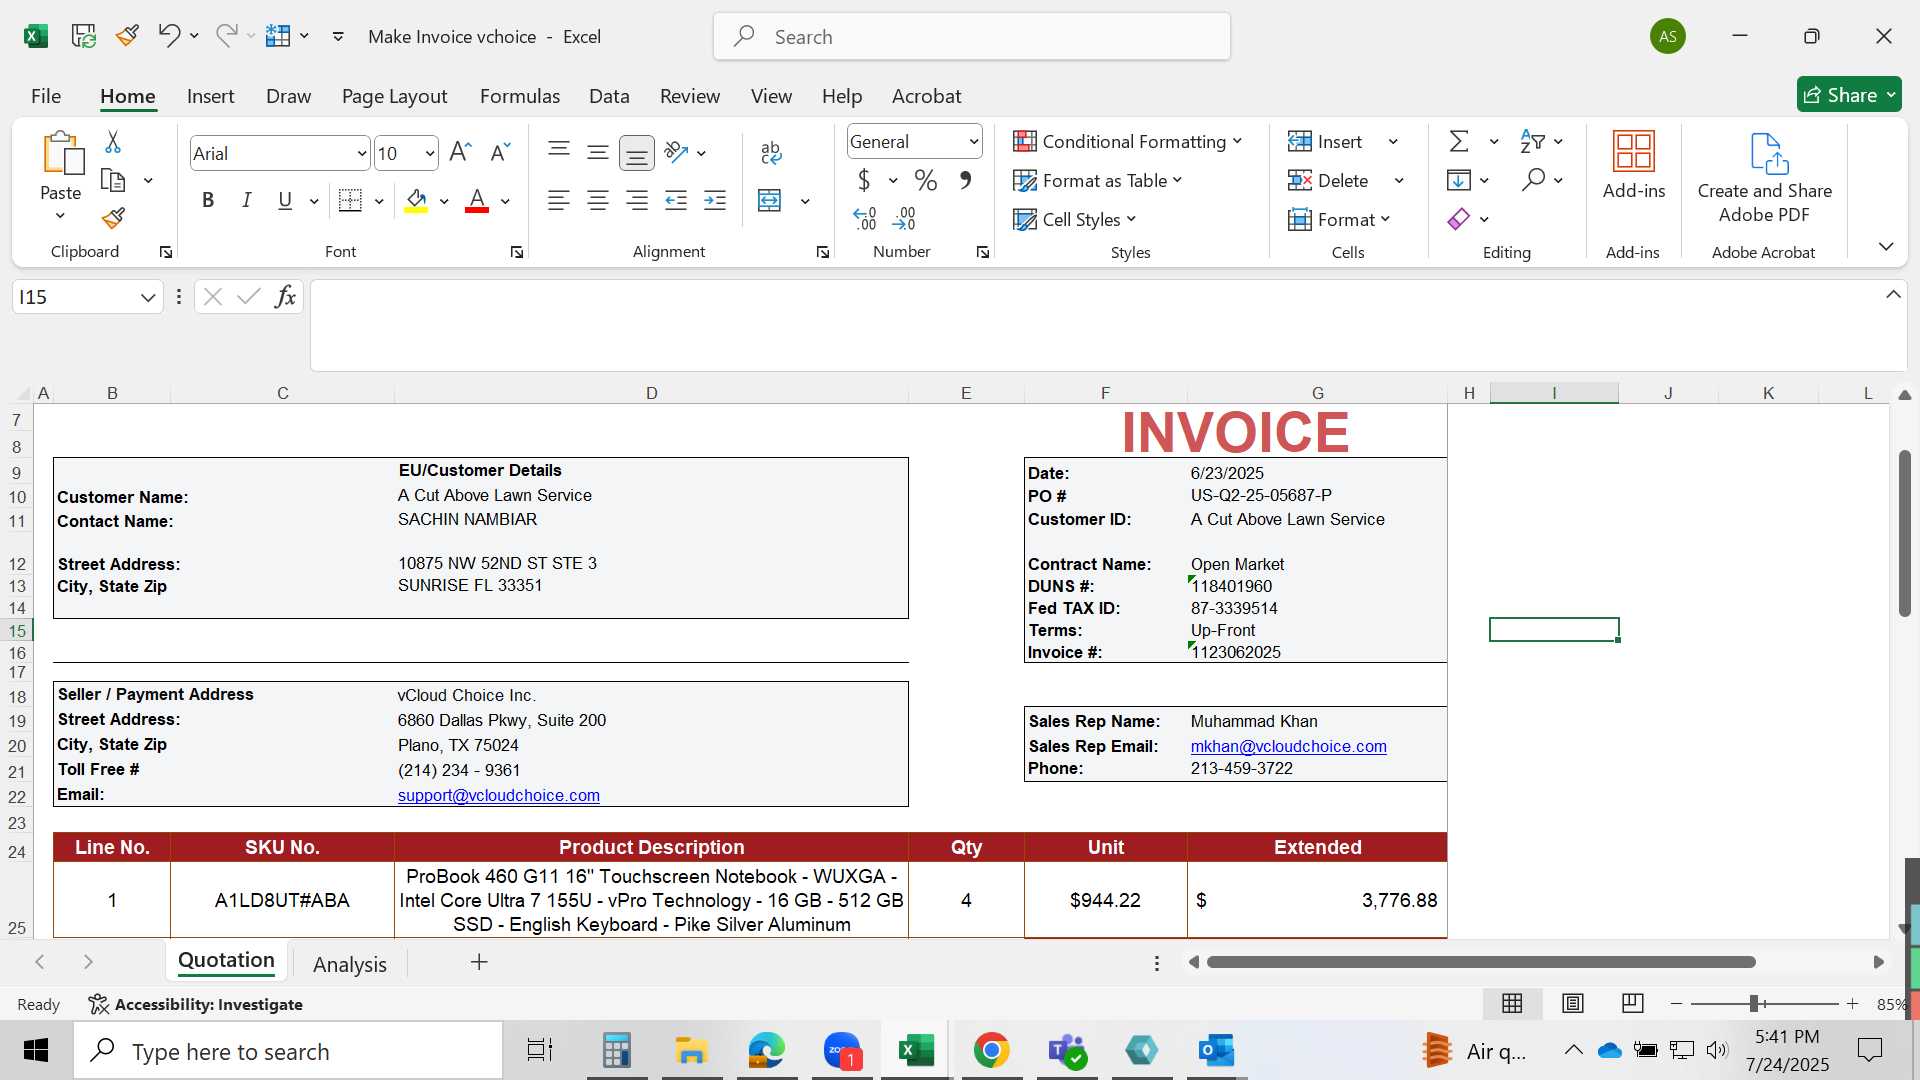This screenshot has width=1920, height=1080.
Task: Click the Wrap Text icon
Action: pyautogui.click(x=771, y=152)
